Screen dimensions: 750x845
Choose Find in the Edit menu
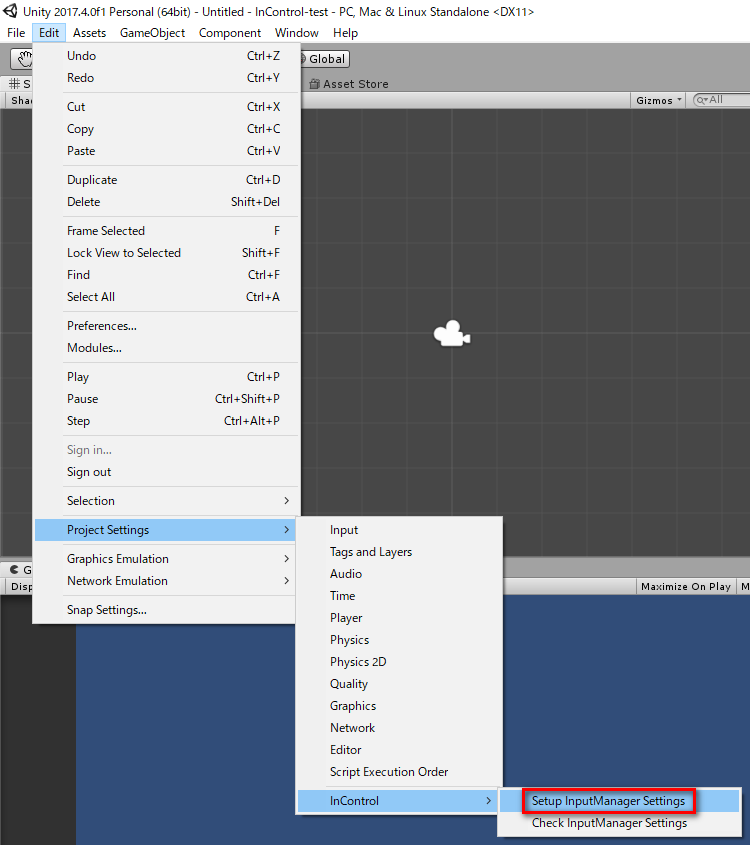165,275
